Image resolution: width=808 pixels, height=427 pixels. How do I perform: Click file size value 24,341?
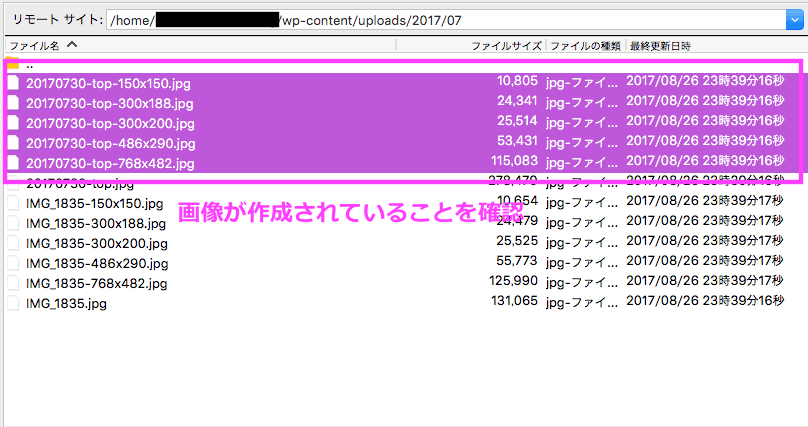[517, 101]
